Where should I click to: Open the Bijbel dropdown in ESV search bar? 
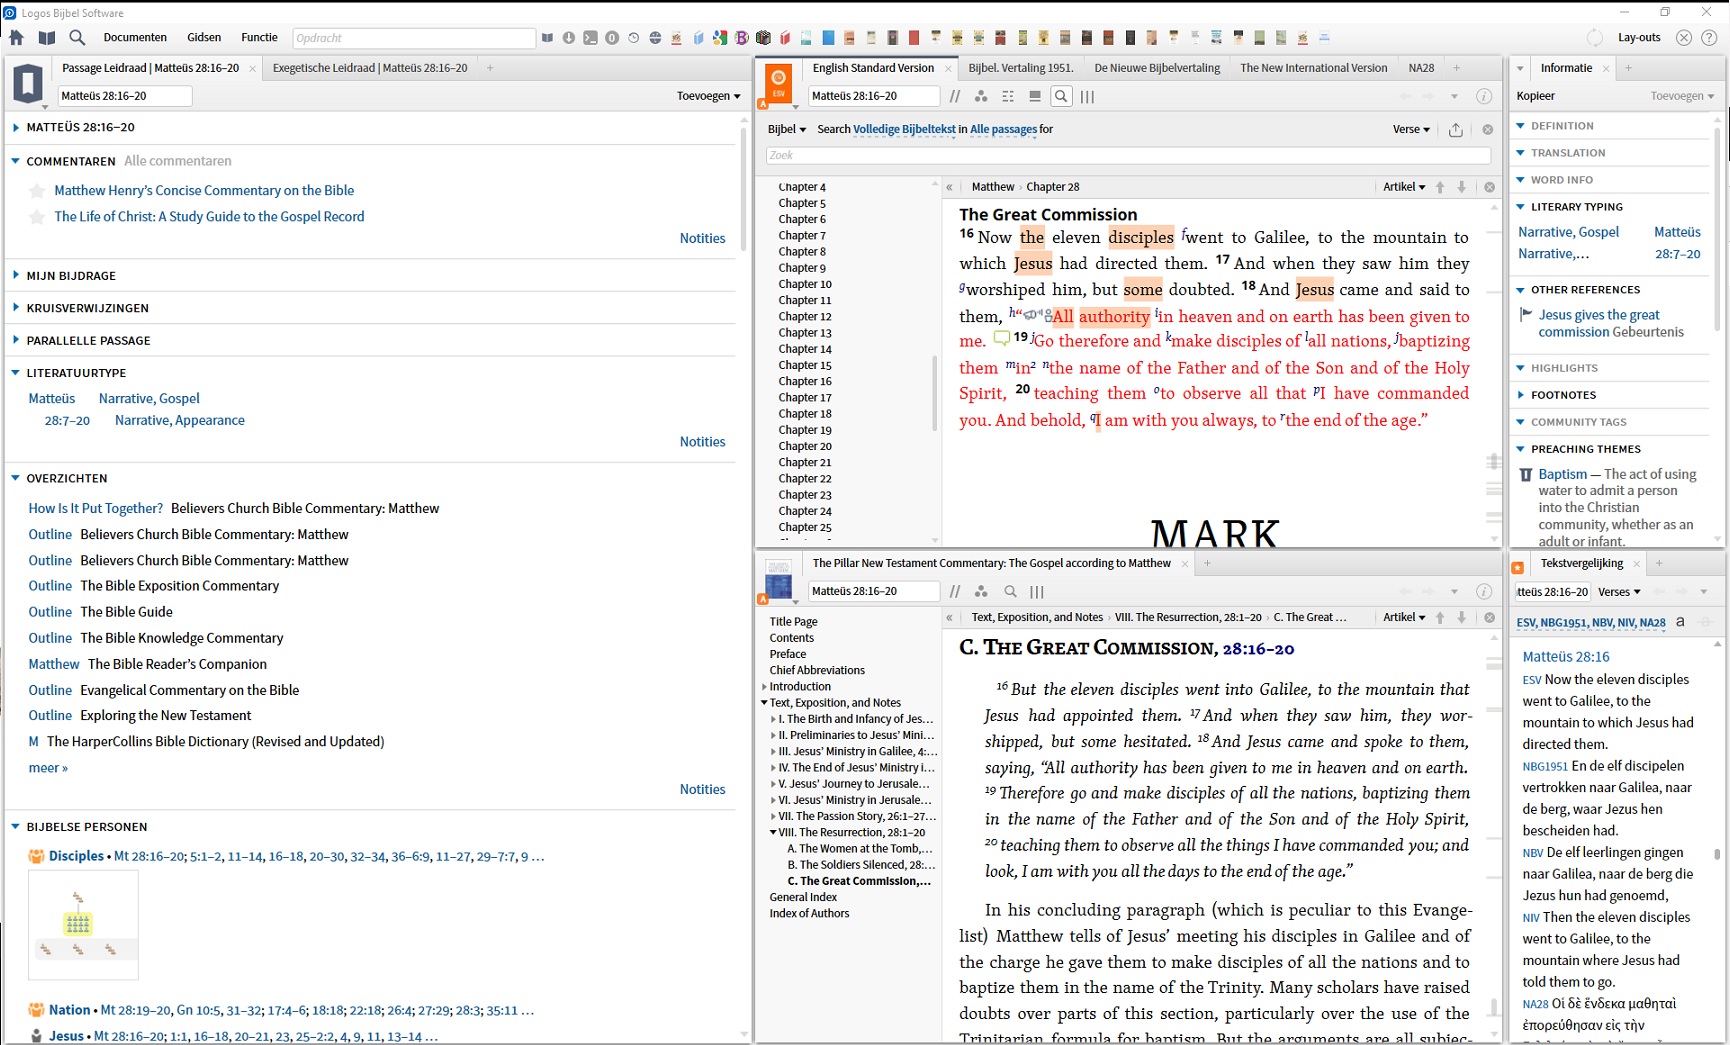tap(786, 129)
